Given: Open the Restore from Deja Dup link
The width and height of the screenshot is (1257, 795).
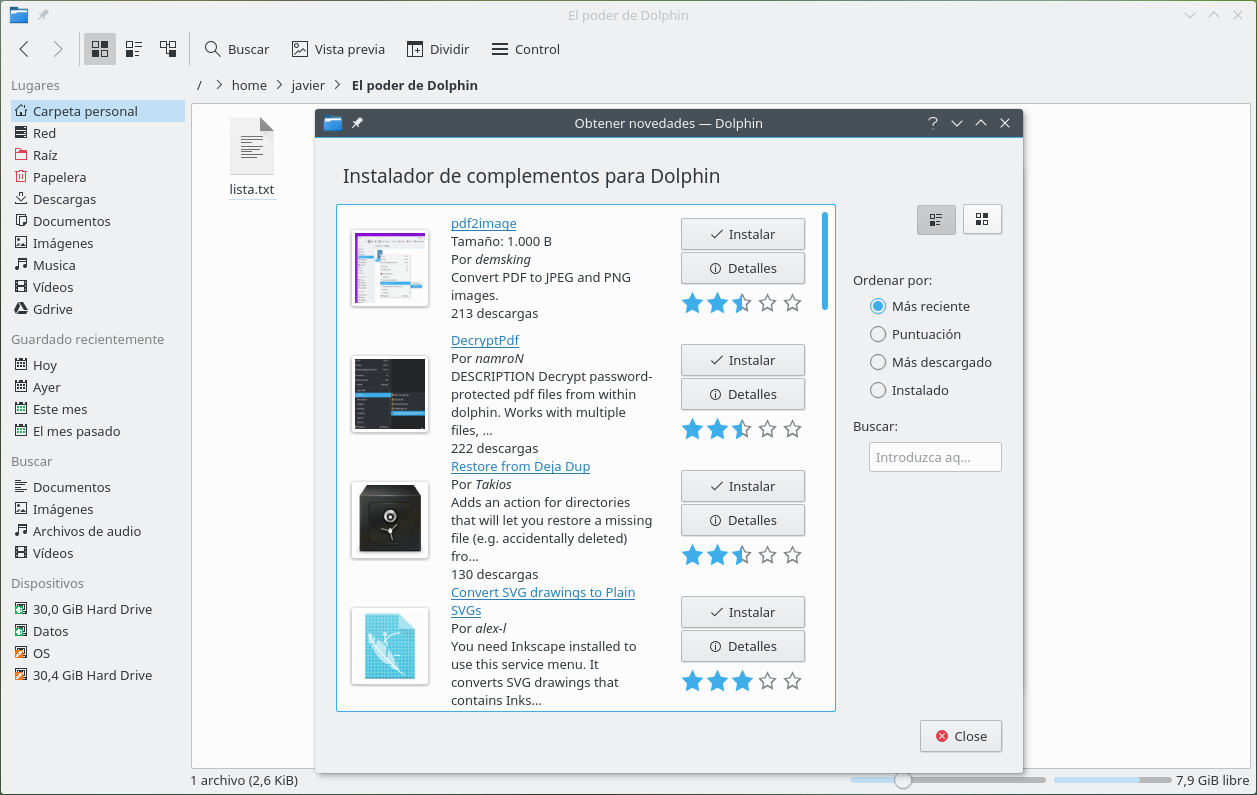Looking at the screenshot, I should coord(521,466).
